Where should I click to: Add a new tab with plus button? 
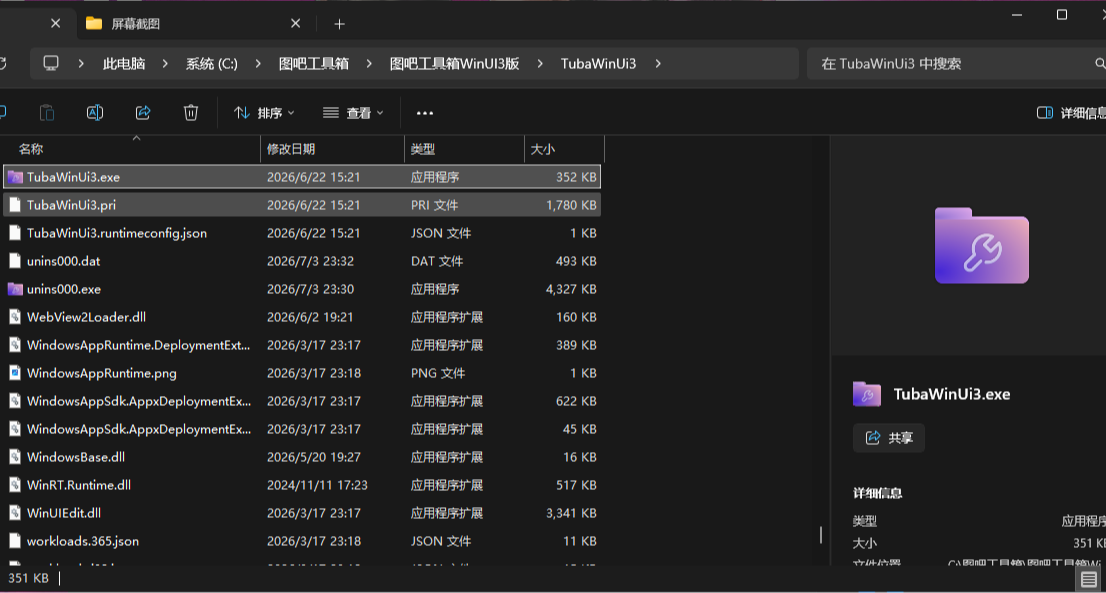coord(339,24)
